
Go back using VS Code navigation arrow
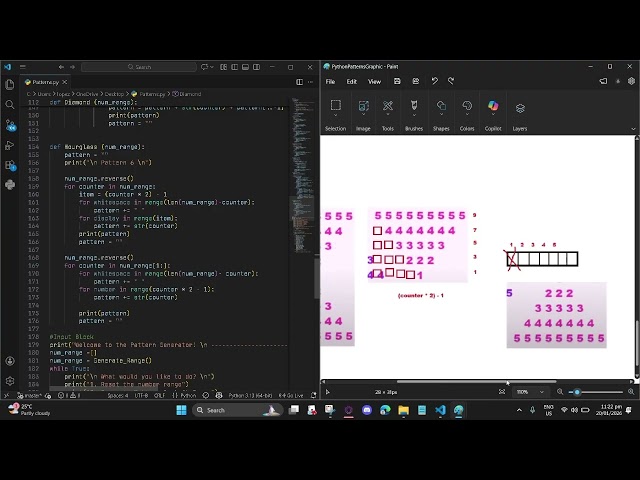(61, 67)
